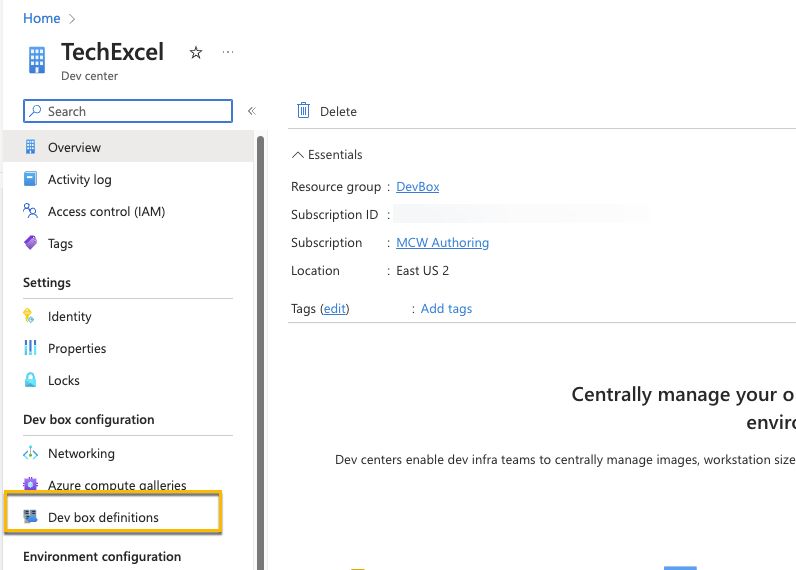Click the Dev box definitions icon
This screenshot has height=570, width=796.
click(30, 517)
